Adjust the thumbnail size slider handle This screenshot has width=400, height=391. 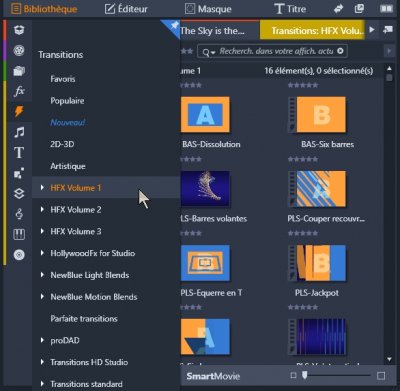point(305,375)
